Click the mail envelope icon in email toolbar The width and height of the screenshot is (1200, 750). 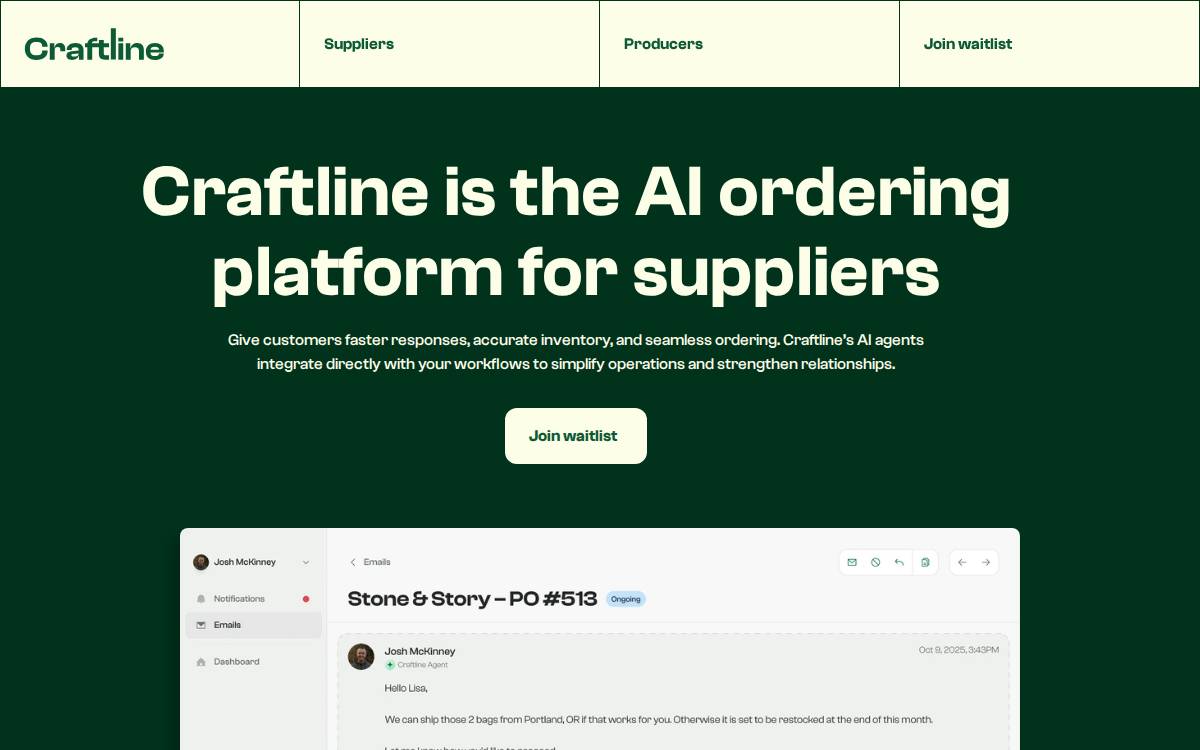852,562
